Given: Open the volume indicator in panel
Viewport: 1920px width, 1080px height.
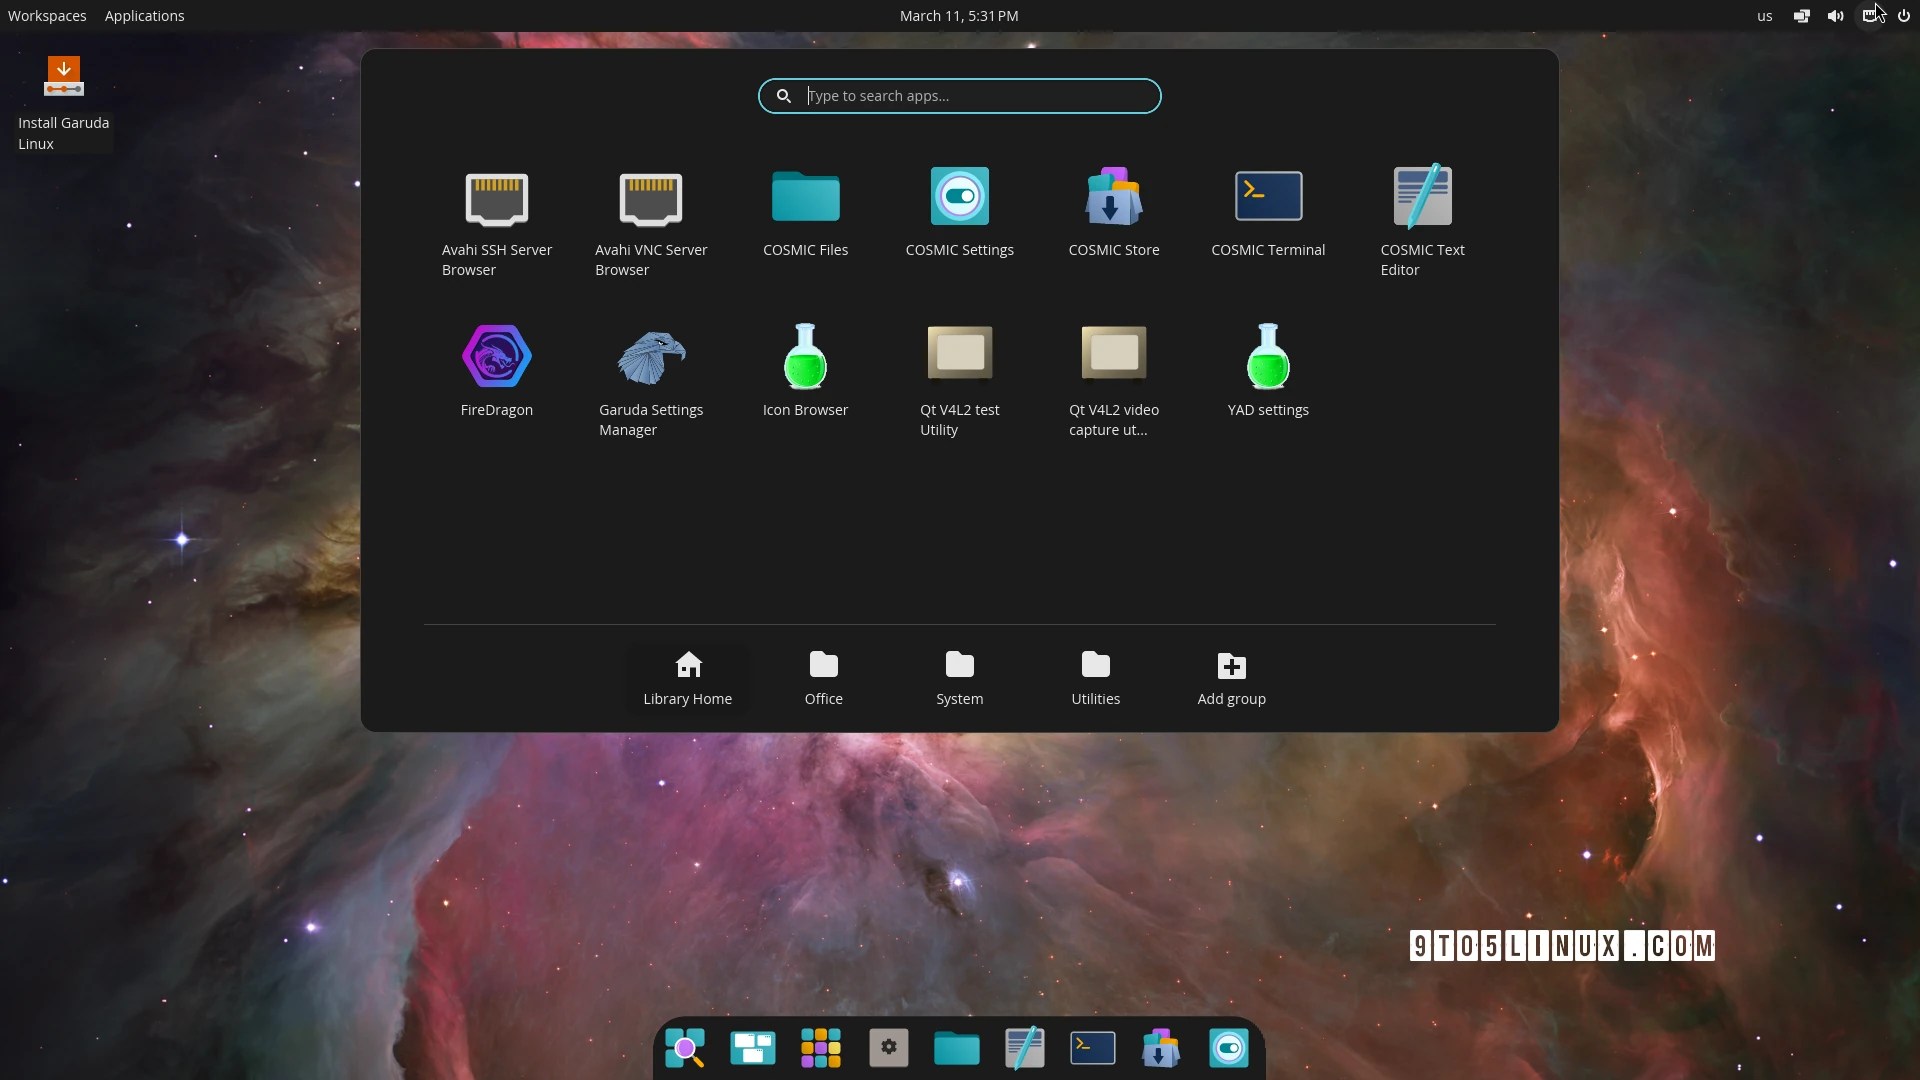Looking at the screenshot, I should click(x=1835, y=16).
